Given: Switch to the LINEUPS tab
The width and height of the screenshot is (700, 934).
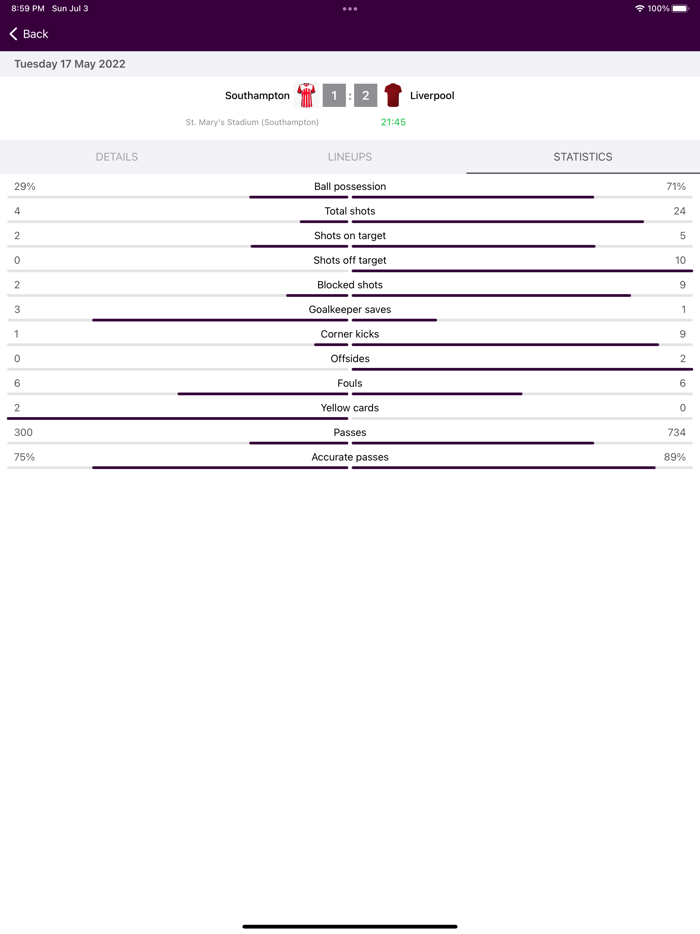Looking at the screenshot, I should 350,157.
